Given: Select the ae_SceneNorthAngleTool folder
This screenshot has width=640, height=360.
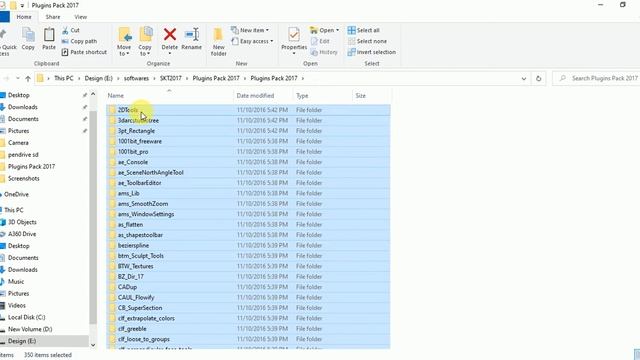Looking at the screenshot, I should [x=248, y=173].
